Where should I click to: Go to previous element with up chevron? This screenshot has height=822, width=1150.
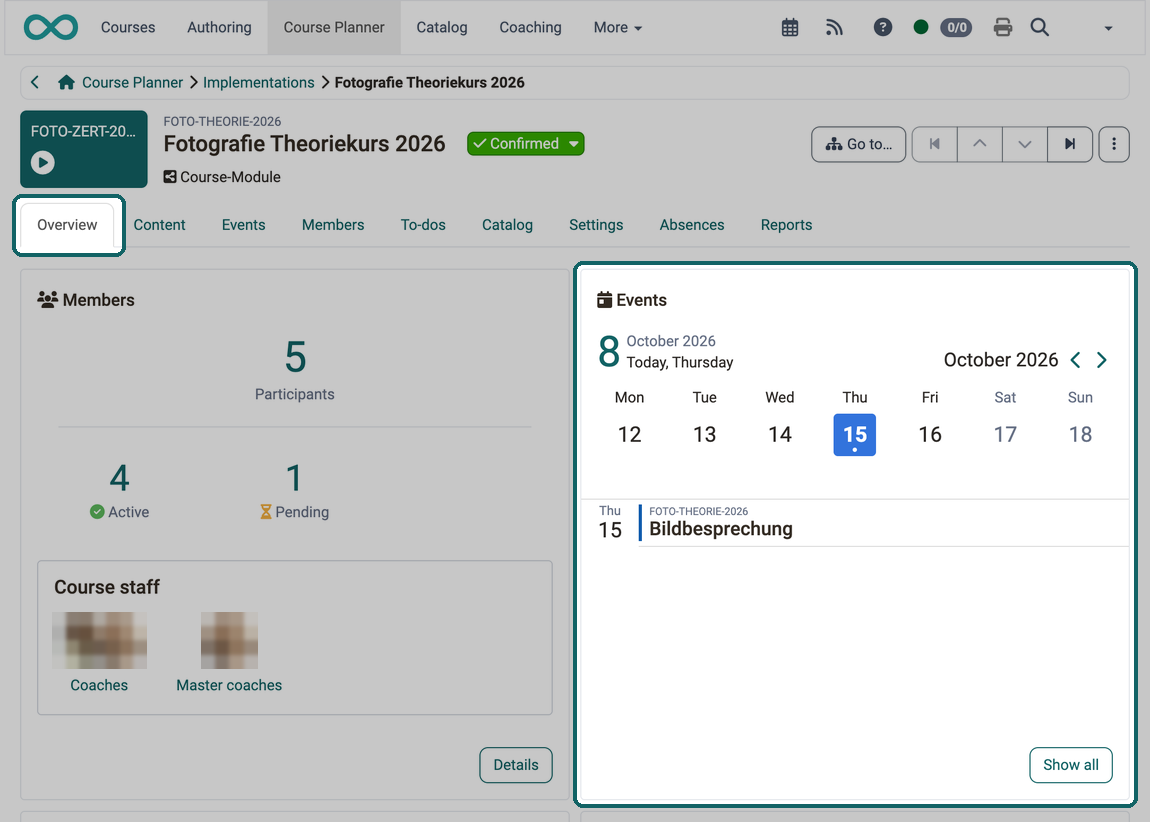tap(980, 144)
